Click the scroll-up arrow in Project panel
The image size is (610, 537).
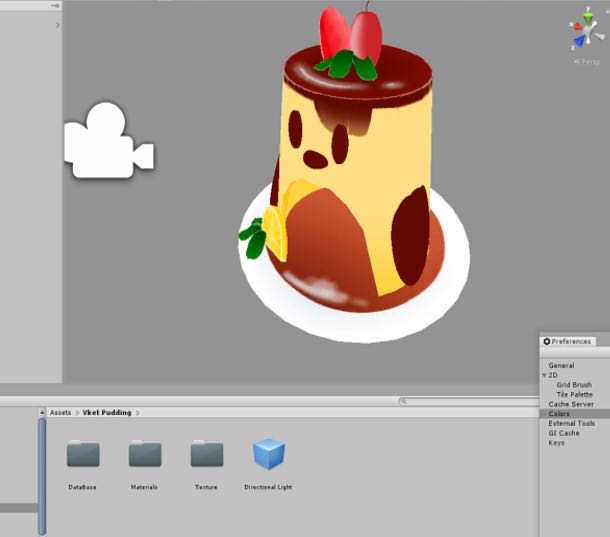tap(42, 412)
